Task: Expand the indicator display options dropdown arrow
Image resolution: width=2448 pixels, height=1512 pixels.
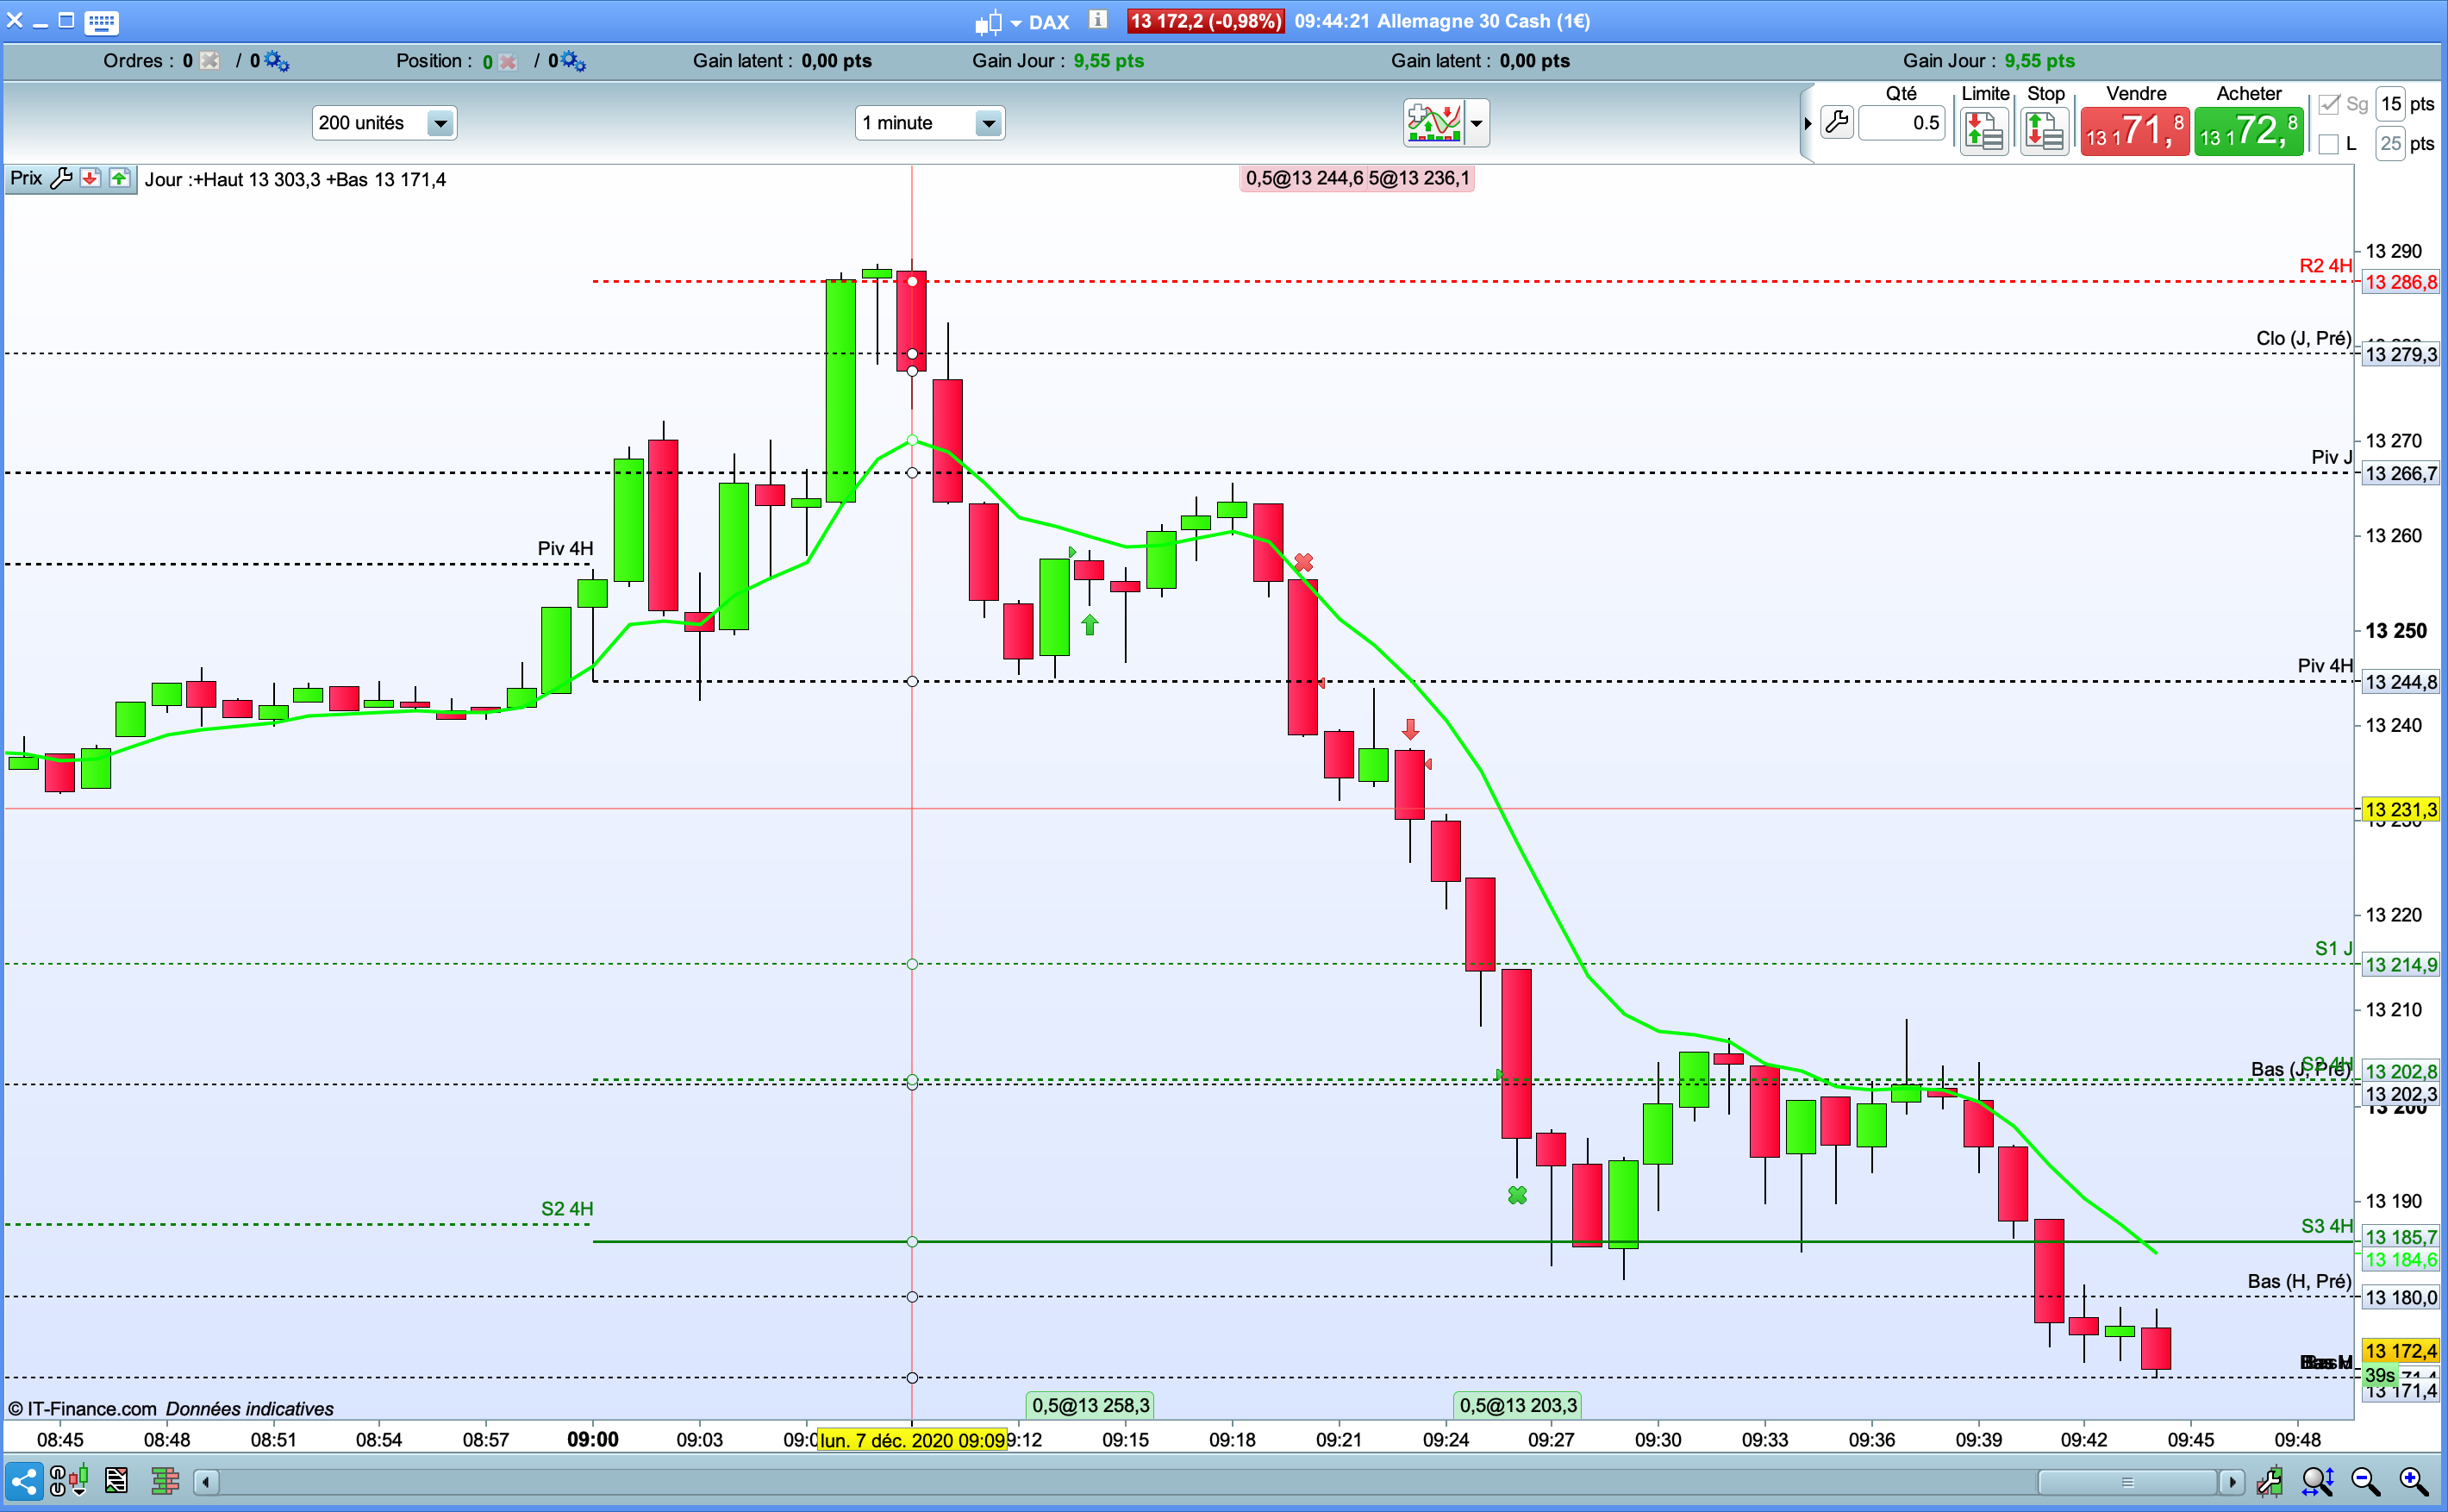Action: pos(1476,123)
